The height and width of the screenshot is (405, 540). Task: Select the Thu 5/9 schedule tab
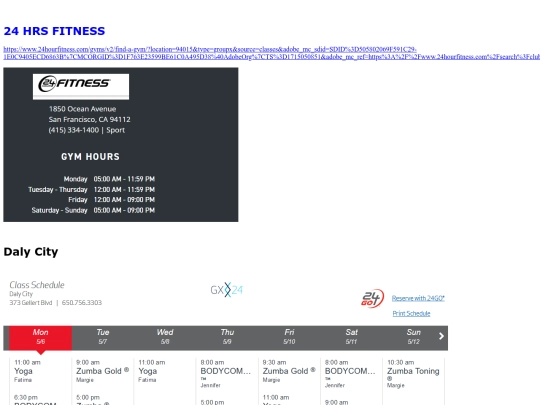[x=227, y=338]
